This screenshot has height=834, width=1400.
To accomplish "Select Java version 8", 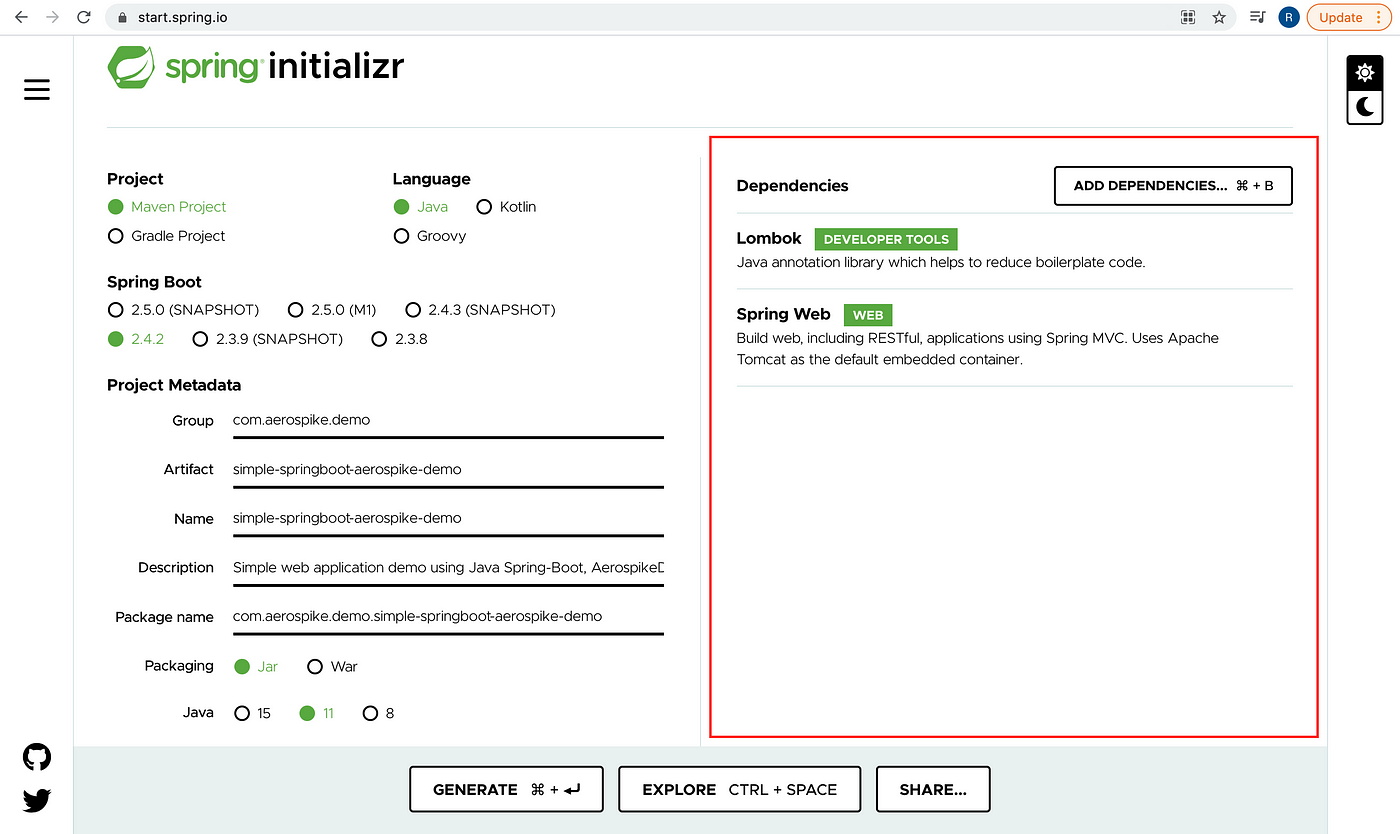I will [x=378, y=713].
